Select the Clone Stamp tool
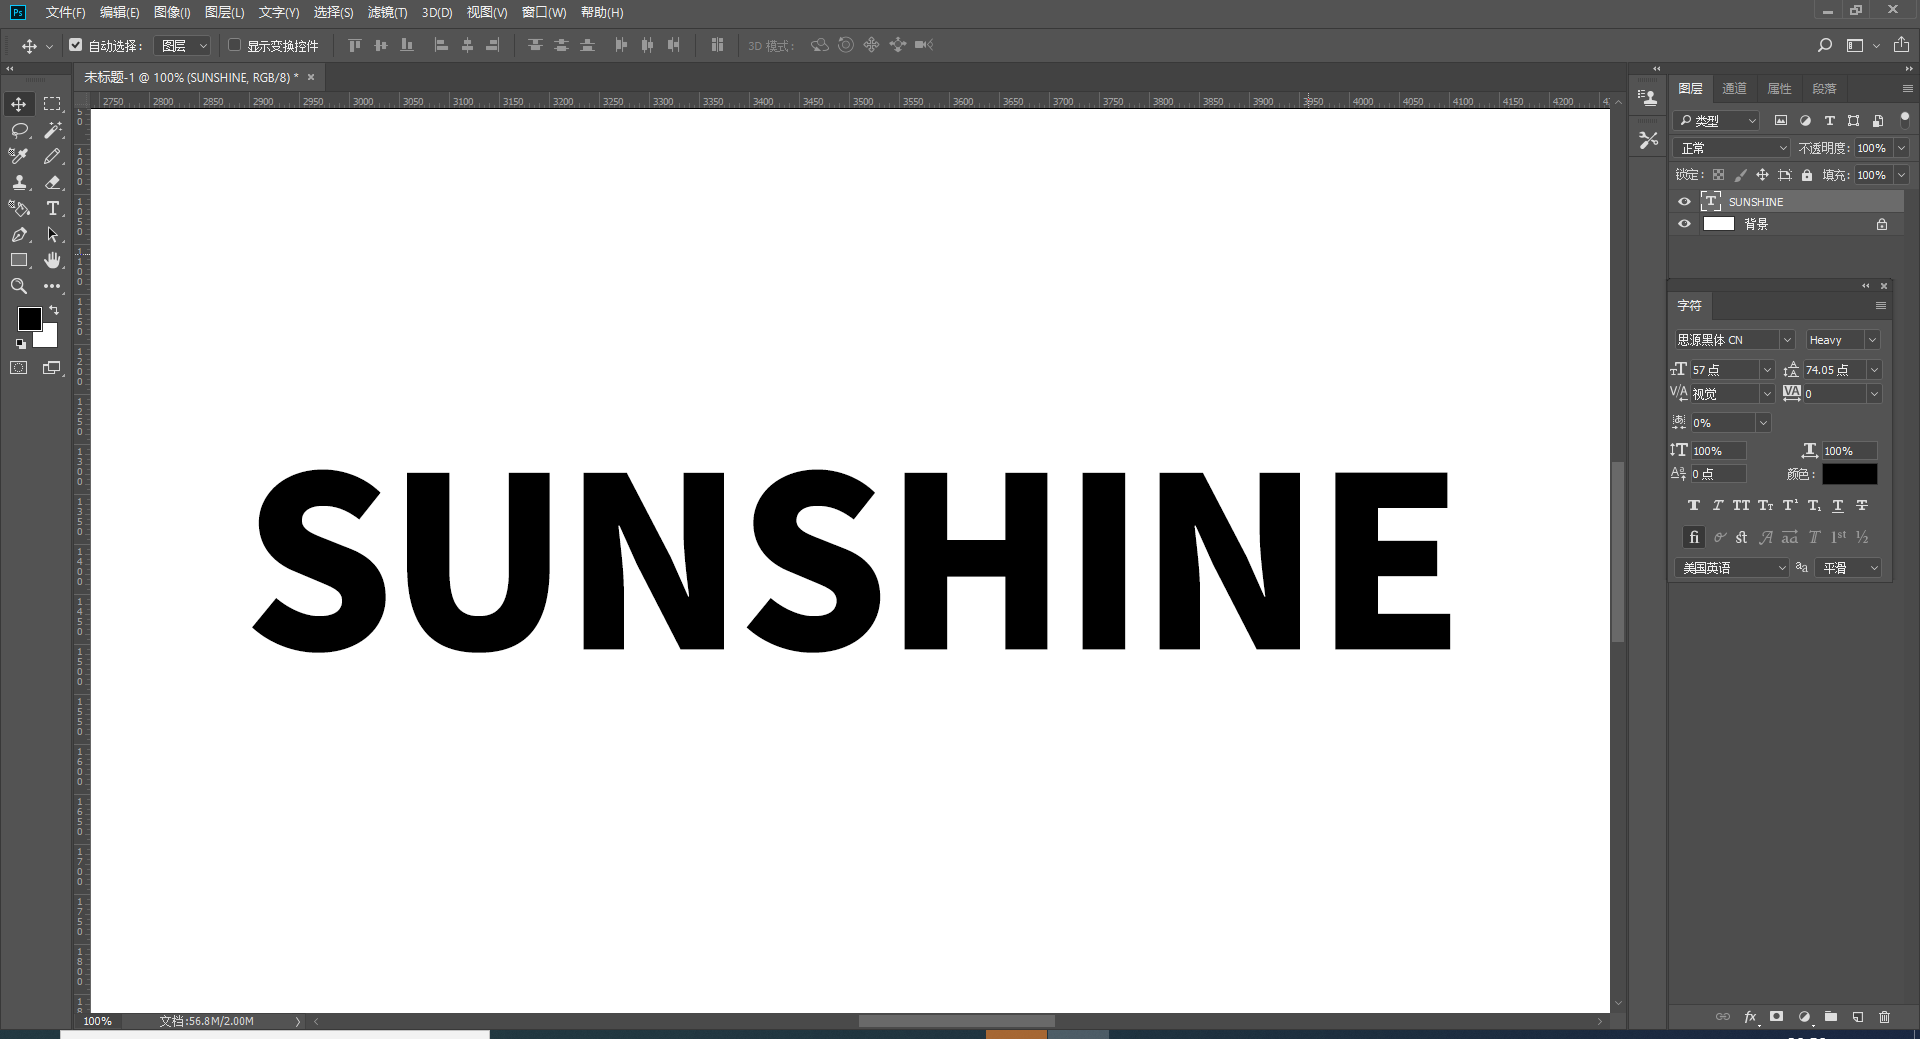1920x1039 pixels. tap(19, 182)
